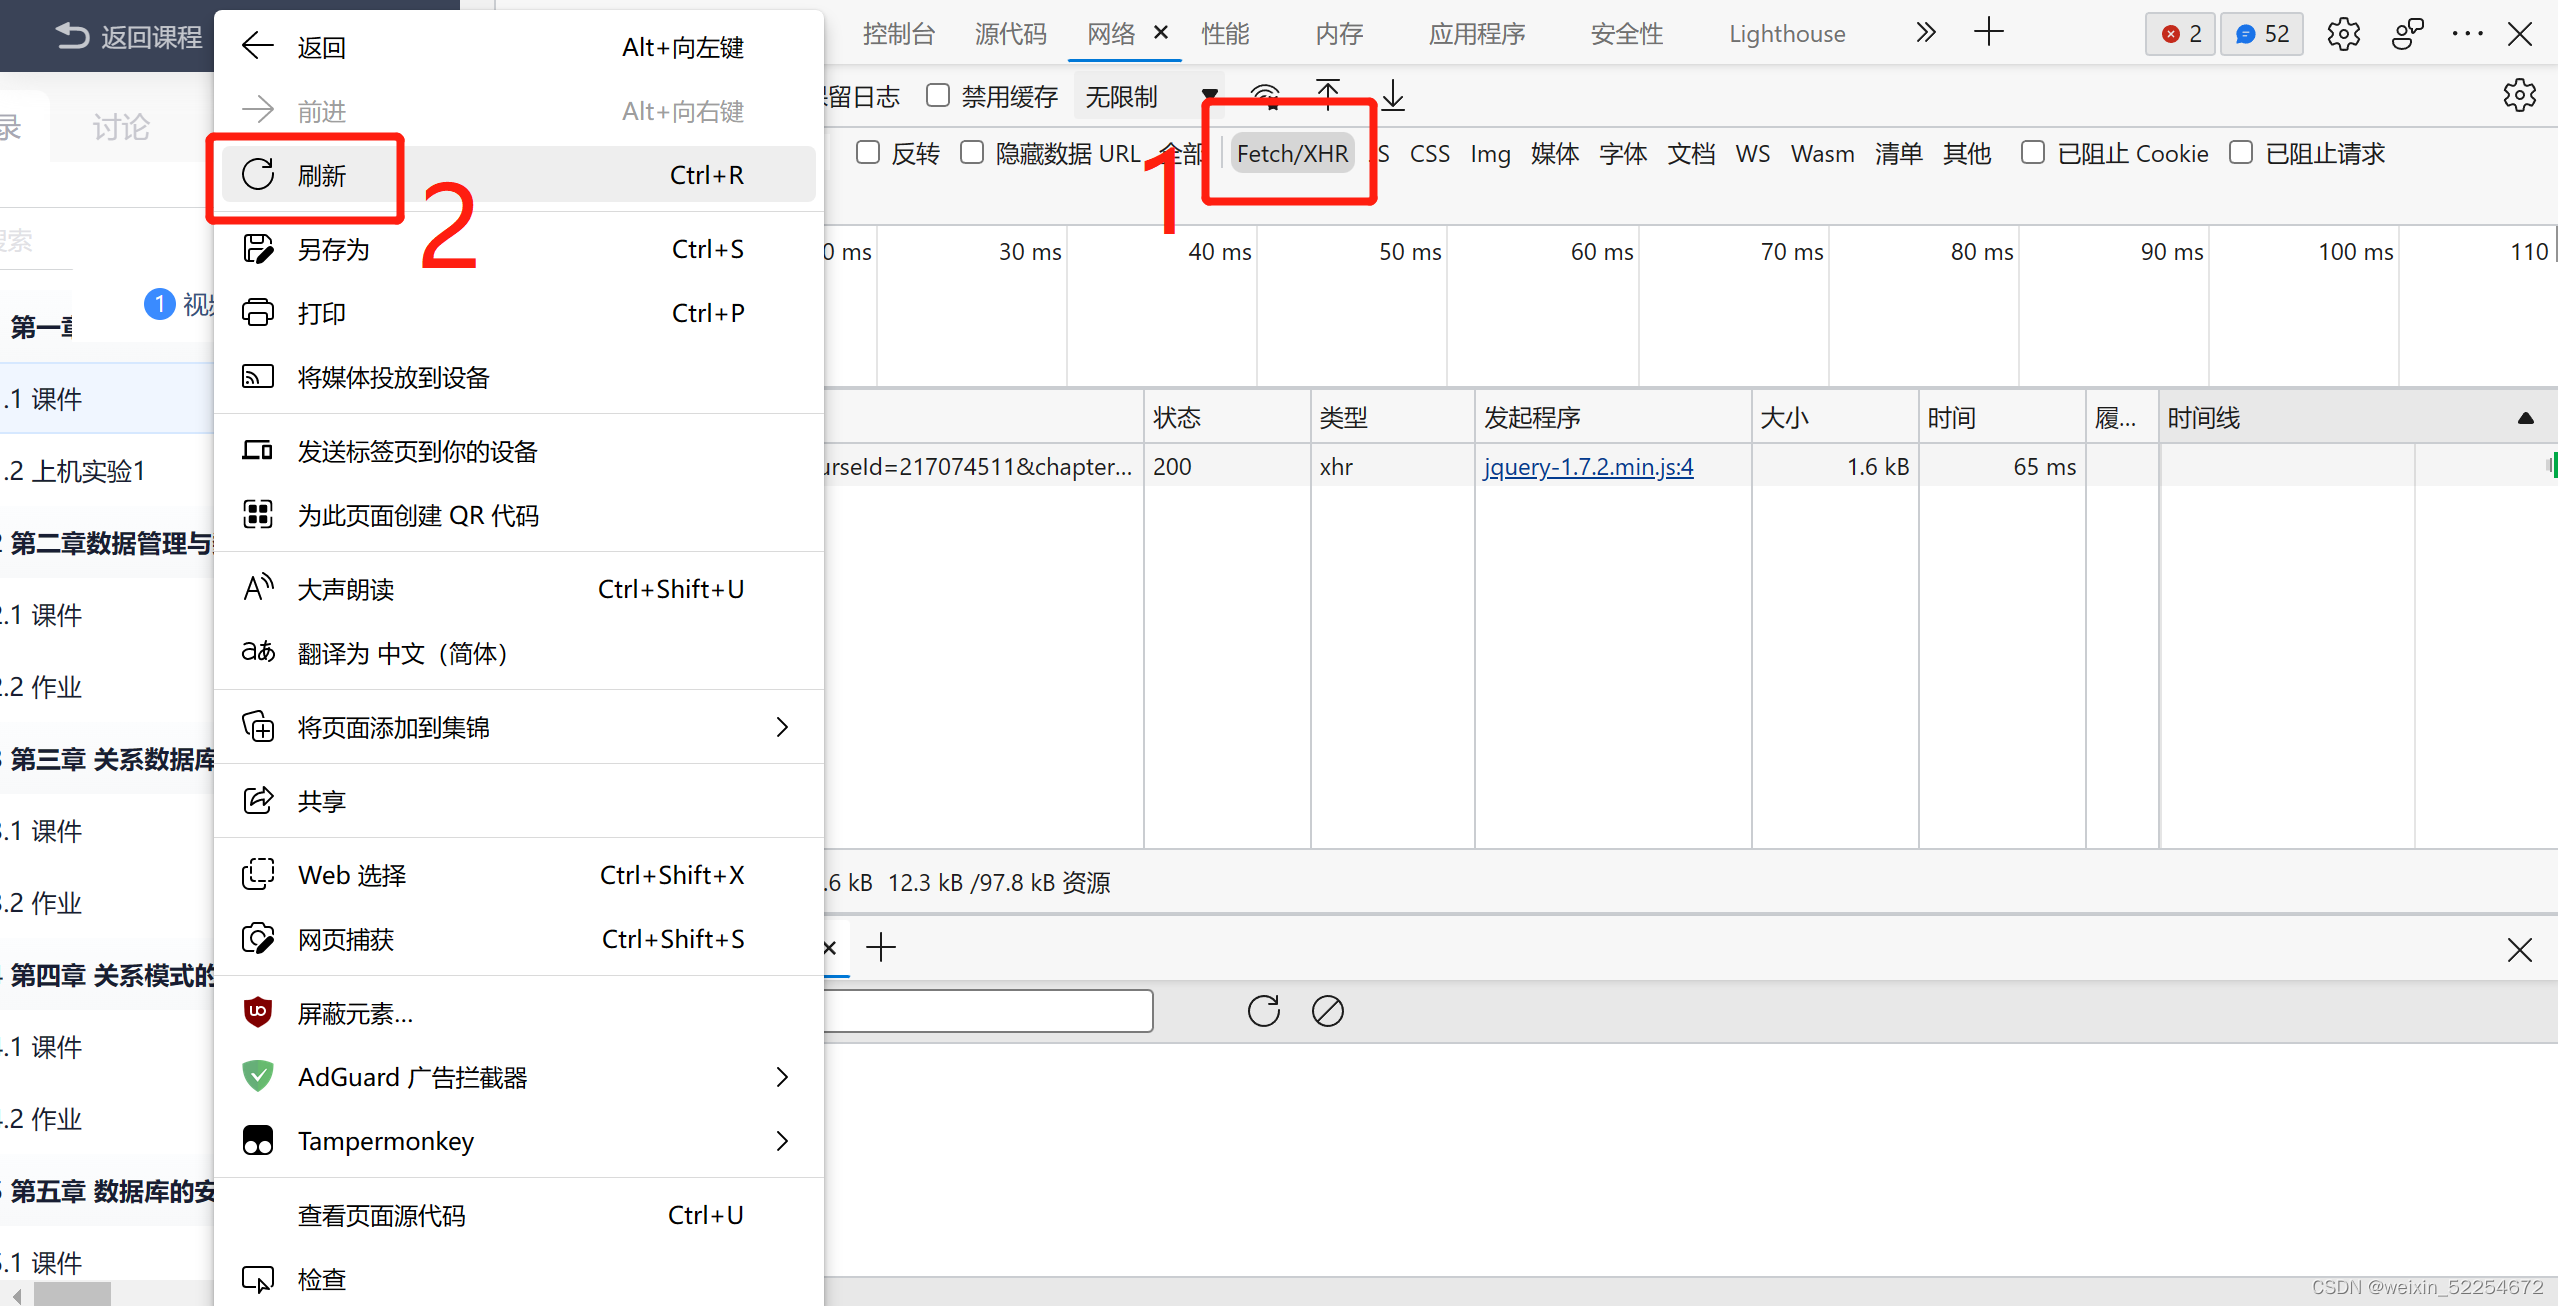
Task: Open DevTools settings gear in top bar
Action: (x=2343, y=34)
